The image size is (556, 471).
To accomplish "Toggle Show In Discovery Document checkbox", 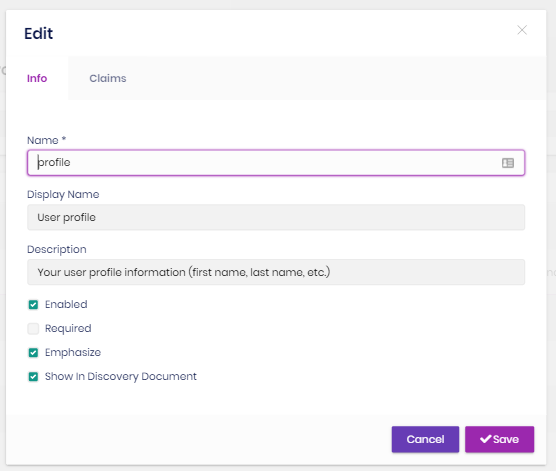I will tap(33, 377).
